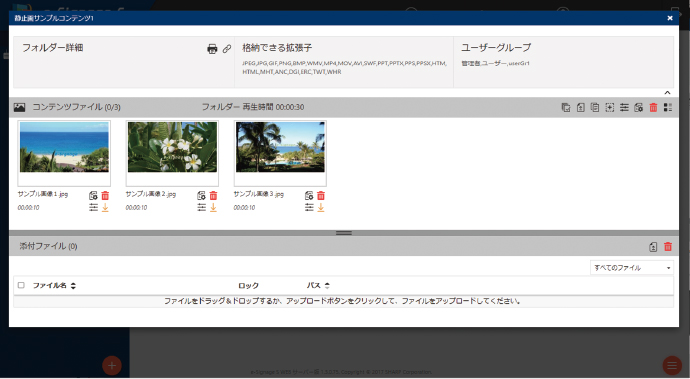Click the サンプル画像1.jpg file name
690x379 pixels.
43,194
